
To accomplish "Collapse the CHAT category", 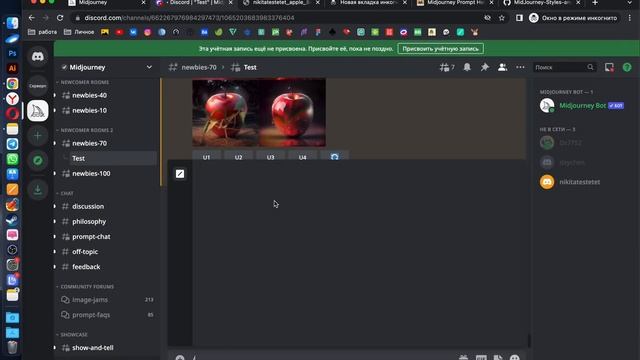I will (x=65, y=193).
